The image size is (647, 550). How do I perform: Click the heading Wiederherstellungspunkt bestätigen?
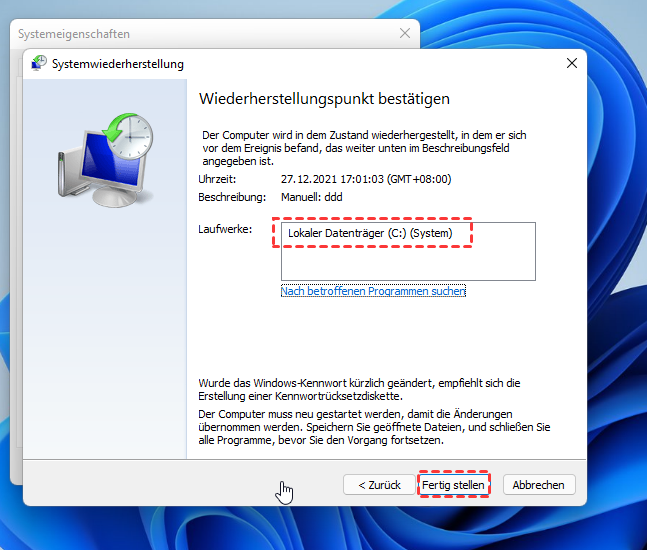324,99
